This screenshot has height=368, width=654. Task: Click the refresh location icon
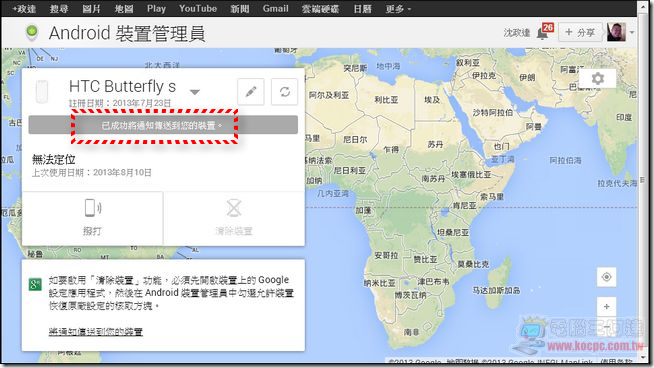pyautogui.click(x=285, y=92)
